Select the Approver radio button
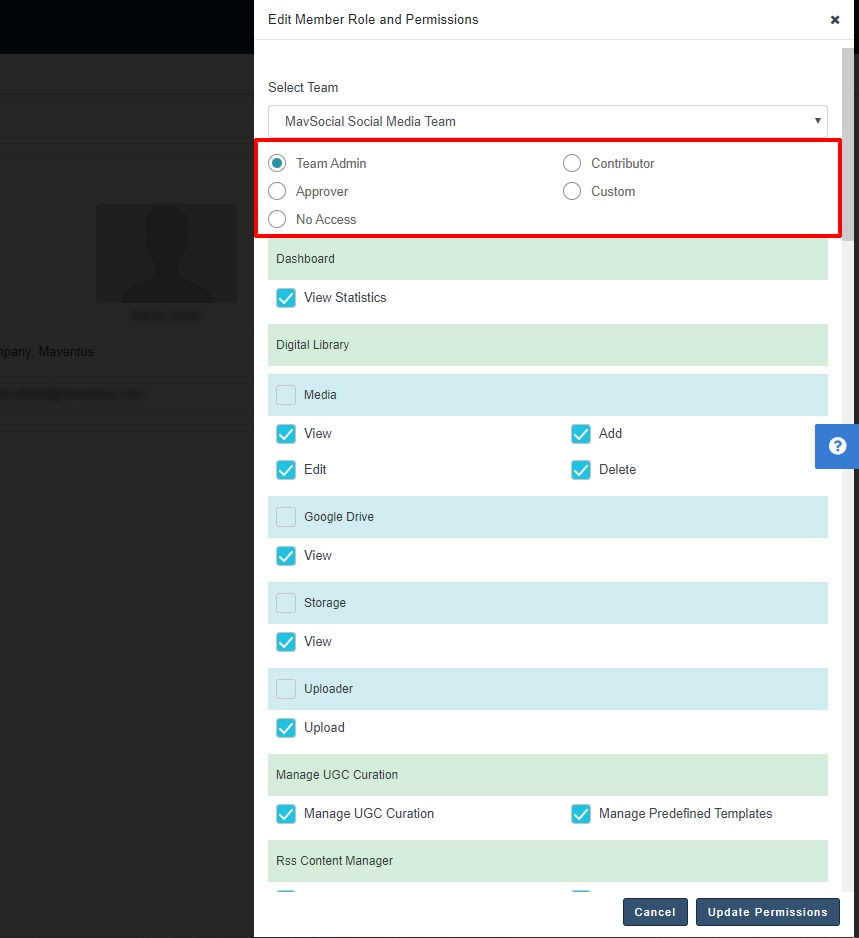 [x=278, y=191]
